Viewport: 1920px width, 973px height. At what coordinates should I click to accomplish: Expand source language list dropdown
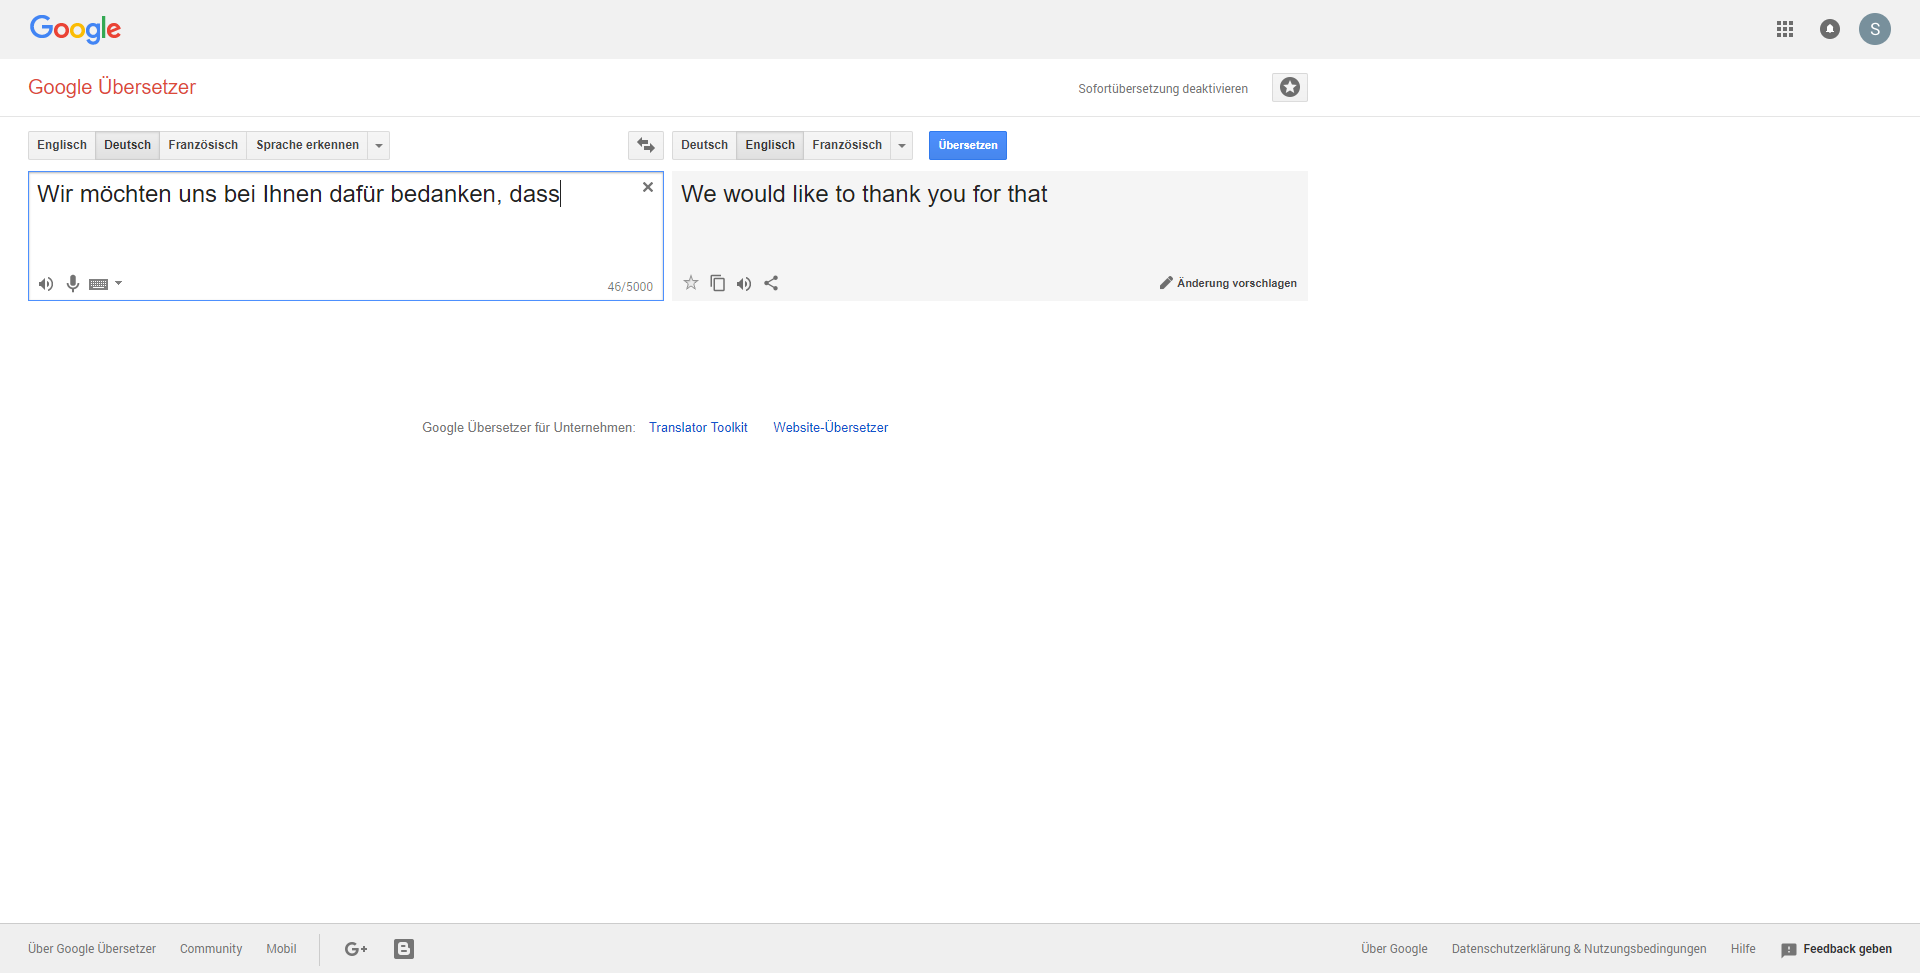(379, 145)
